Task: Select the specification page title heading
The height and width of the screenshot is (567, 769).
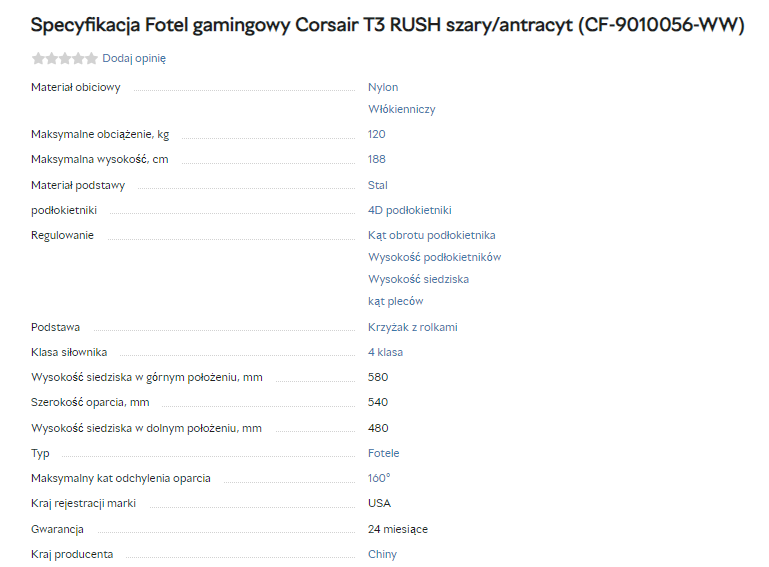Action: tap(387, 25)
